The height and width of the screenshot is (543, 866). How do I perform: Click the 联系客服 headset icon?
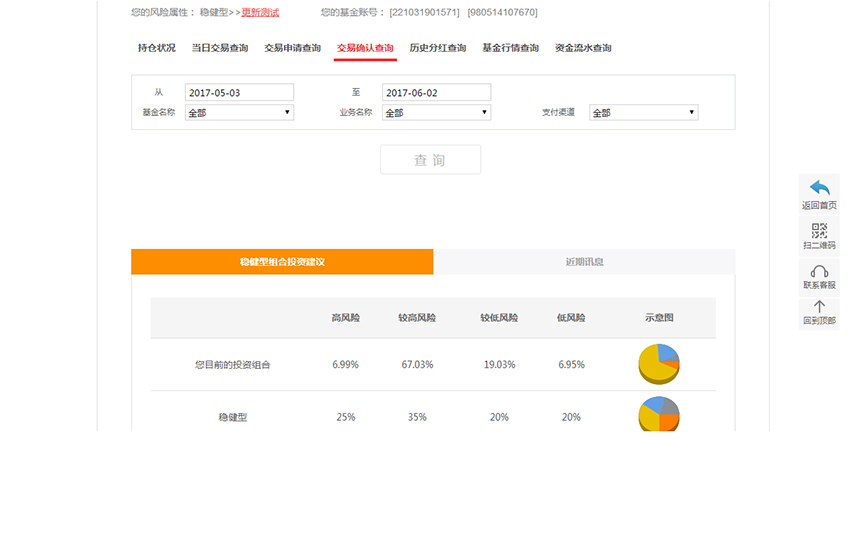(819, 271)
